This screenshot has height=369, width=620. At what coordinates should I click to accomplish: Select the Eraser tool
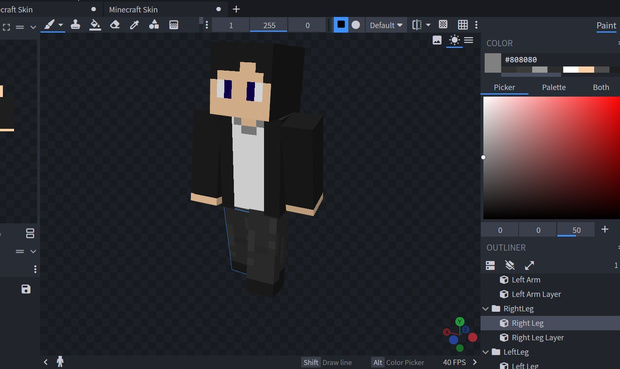(115, 25)
